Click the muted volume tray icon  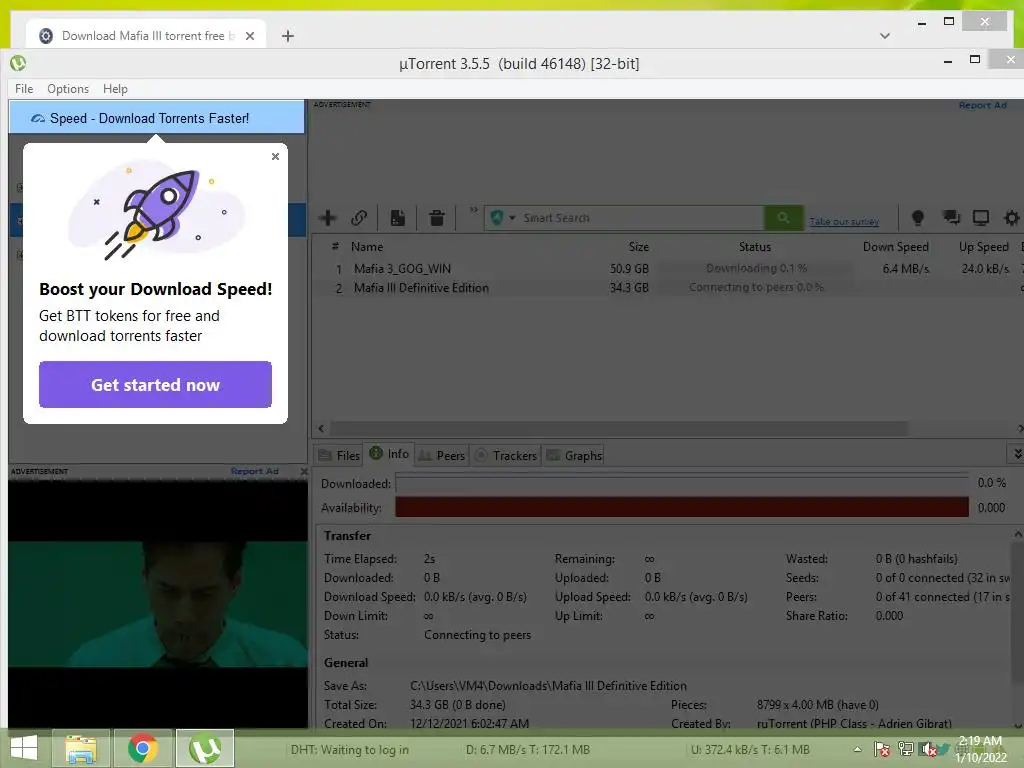[927, 749]
